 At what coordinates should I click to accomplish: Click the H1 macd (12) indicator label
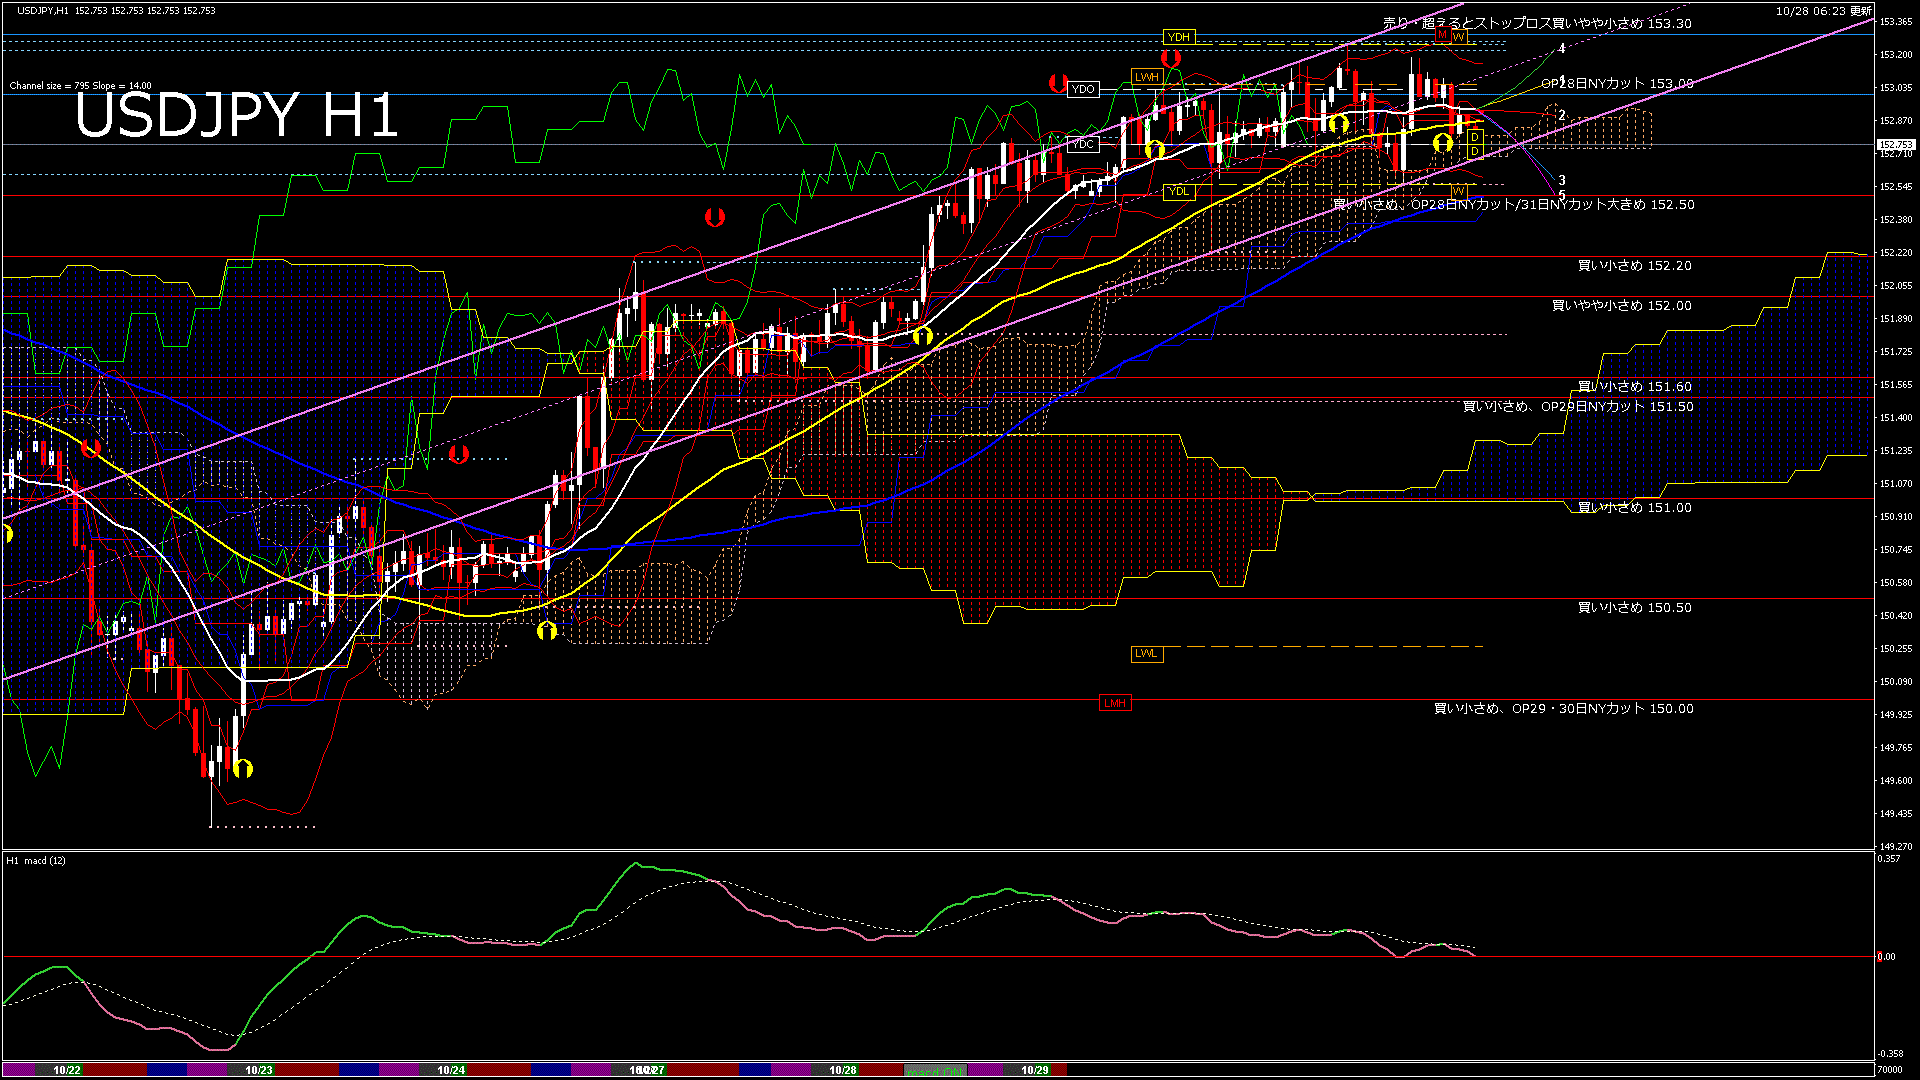(36, 861)
